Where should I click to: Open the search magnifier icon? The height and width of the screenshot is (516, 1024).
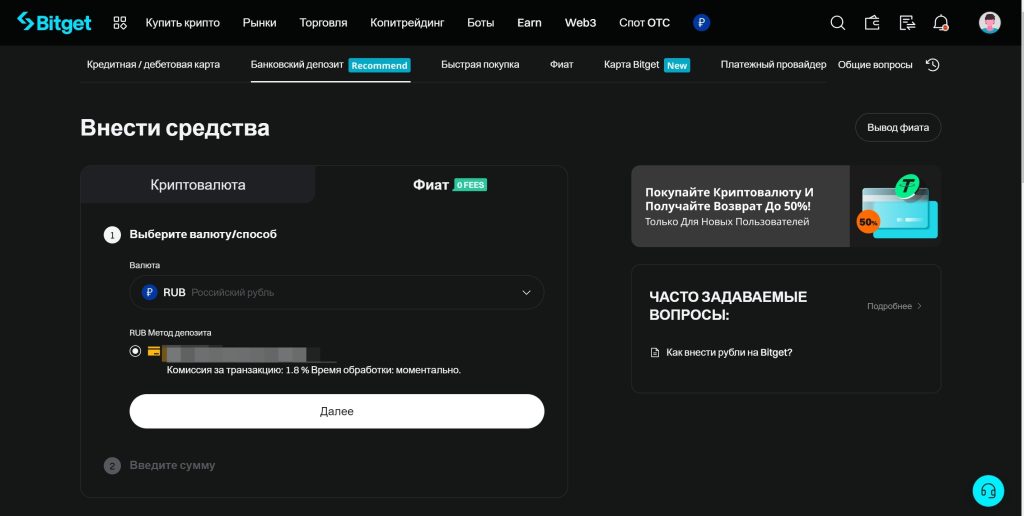[x=838, y=22]
